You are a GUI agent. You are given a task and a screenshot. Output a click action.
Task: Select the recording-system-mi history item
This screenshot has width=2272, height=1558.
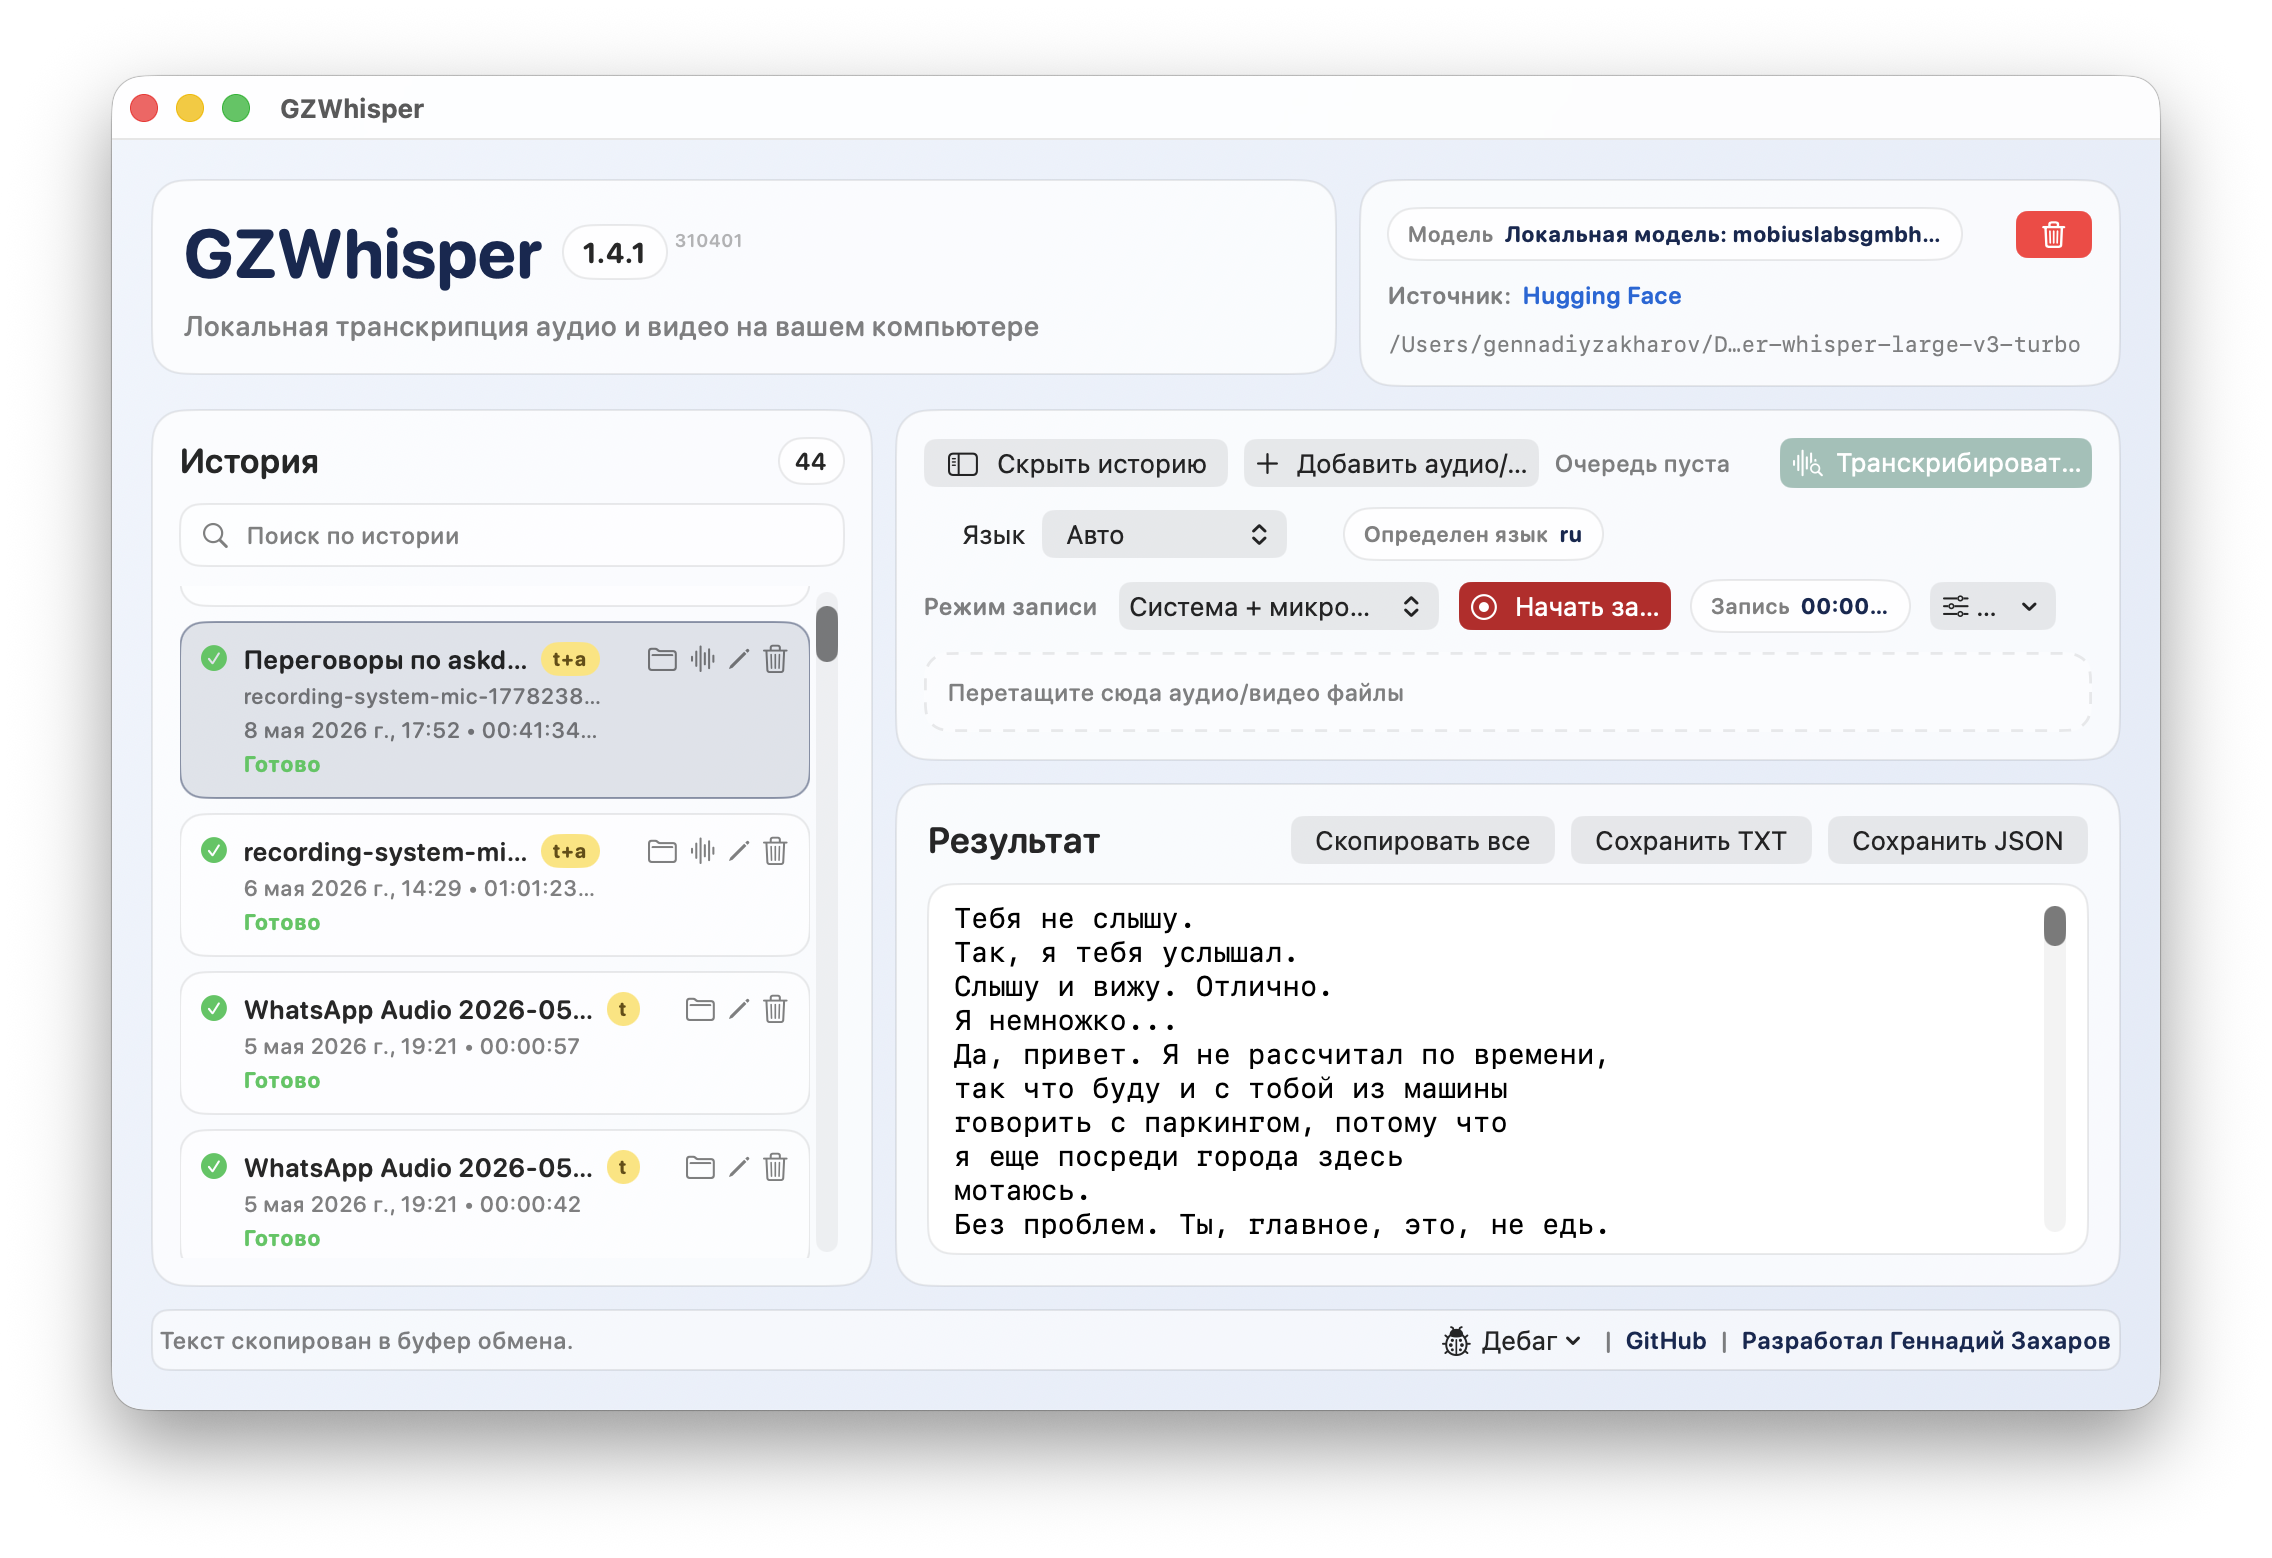pos(495,885)
